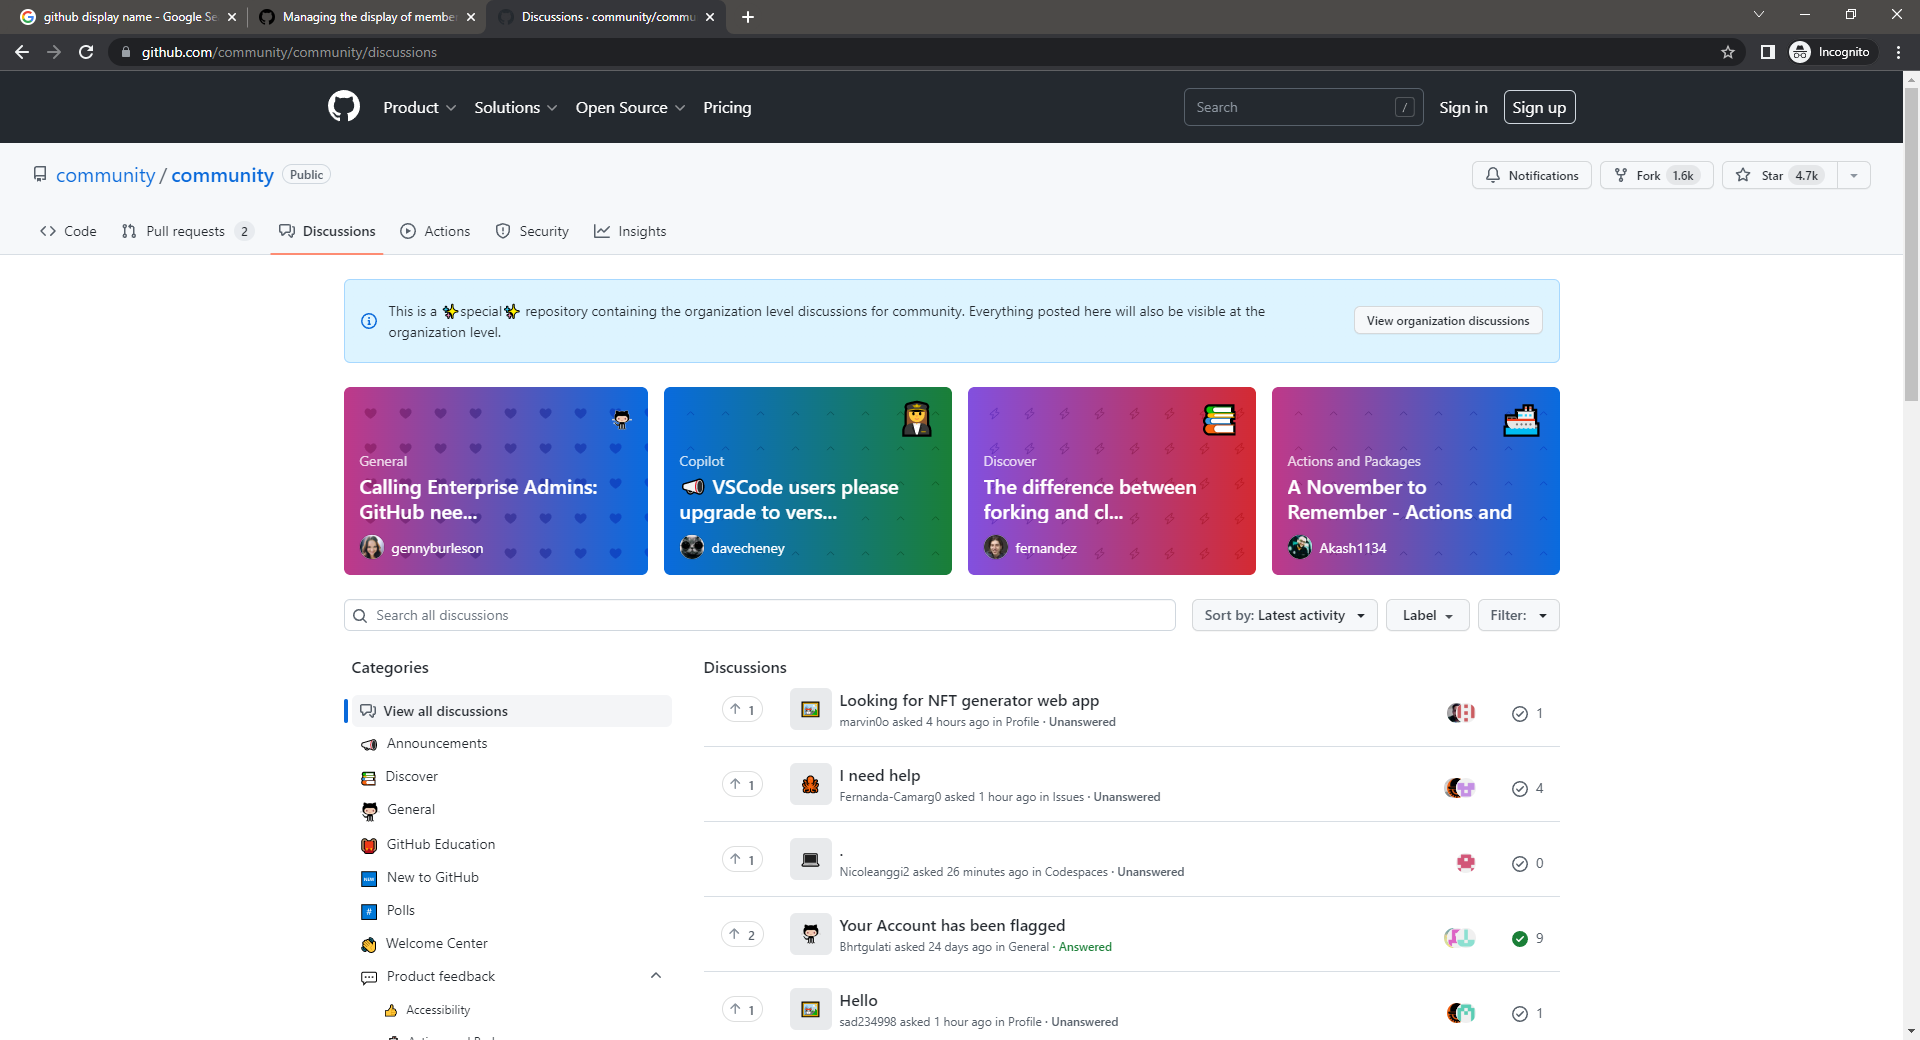The image size is (1920, 1040).
Task: Collapse the Product feedback category
Action: (656, 975)
